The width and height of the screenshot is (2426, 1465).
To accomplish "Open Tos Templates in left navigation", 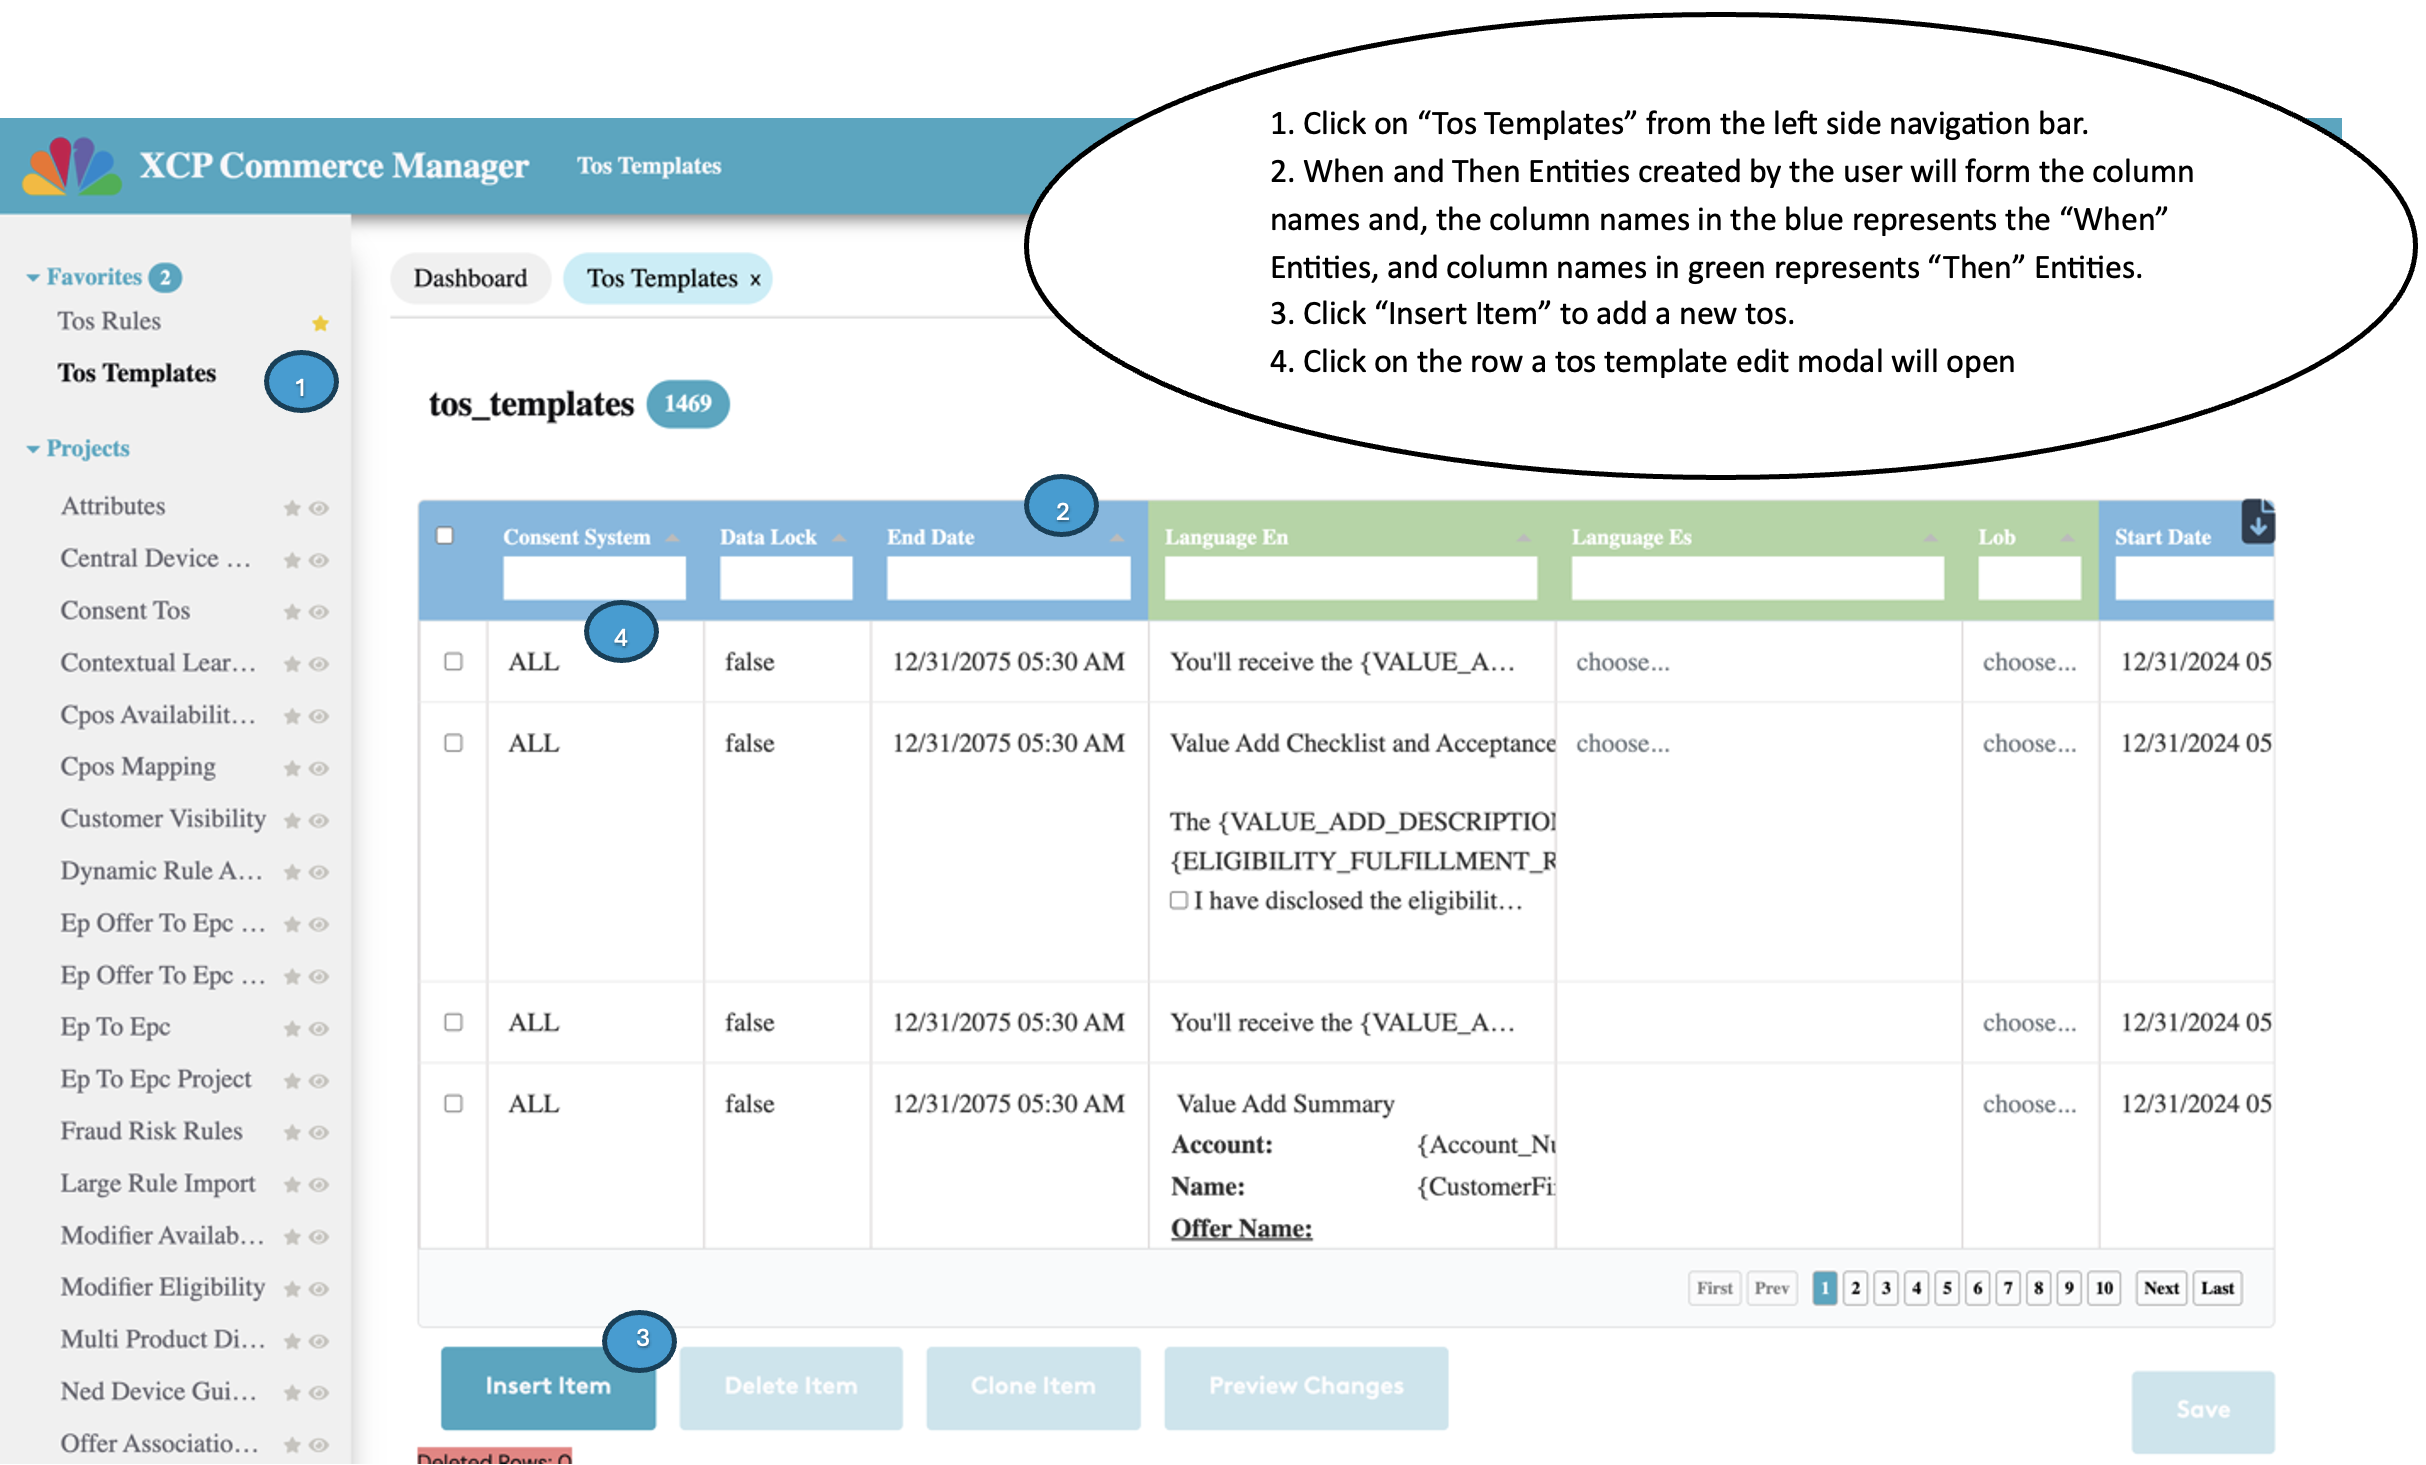I will pyautogui.click(x=137, y=373).
